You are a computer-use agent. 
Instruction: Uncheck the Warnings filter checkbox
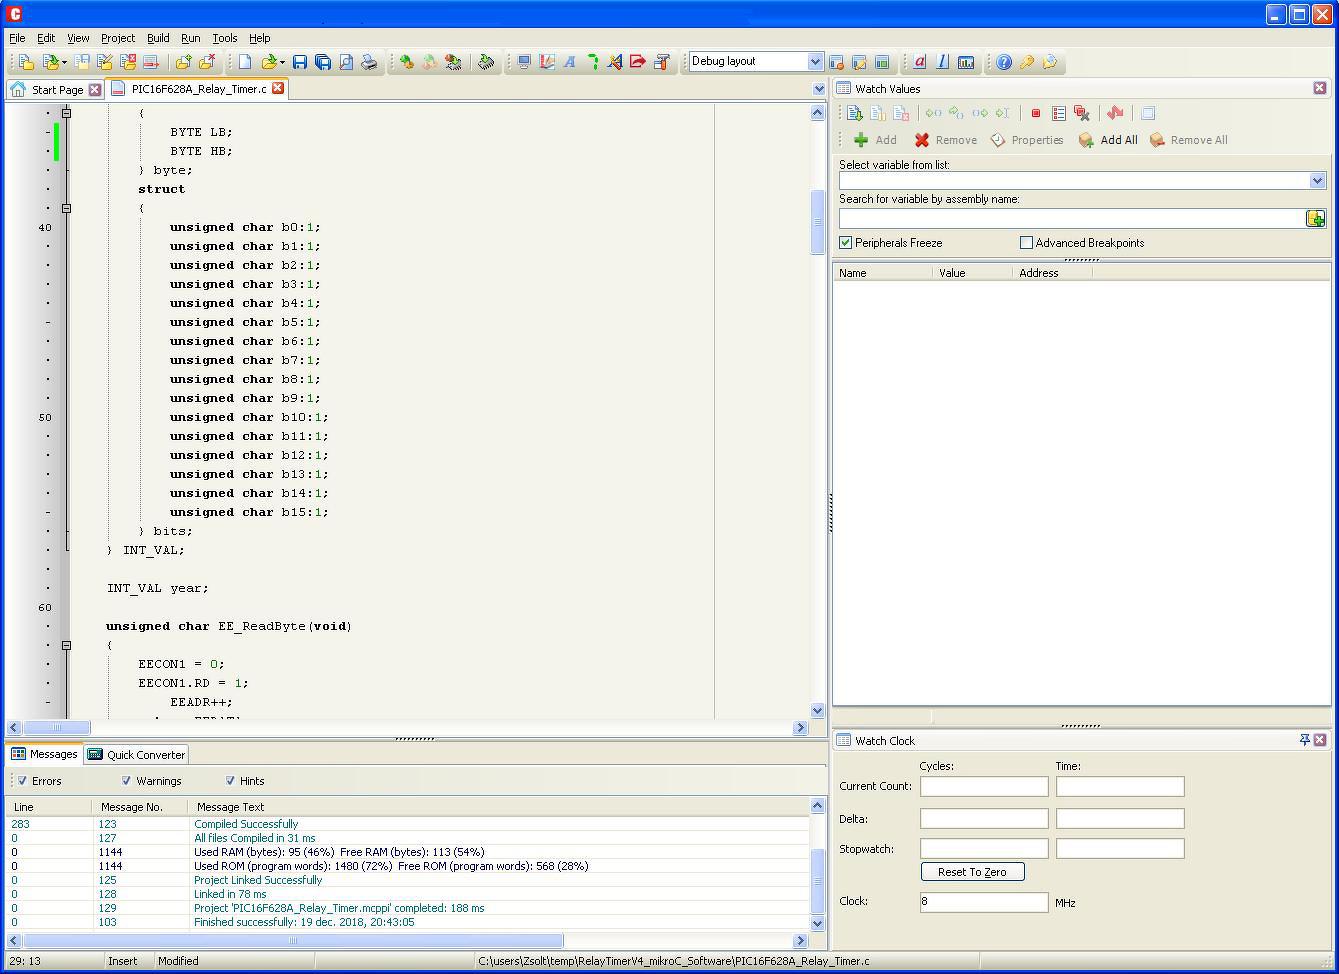pyautogui.click(x=126, y=781)
